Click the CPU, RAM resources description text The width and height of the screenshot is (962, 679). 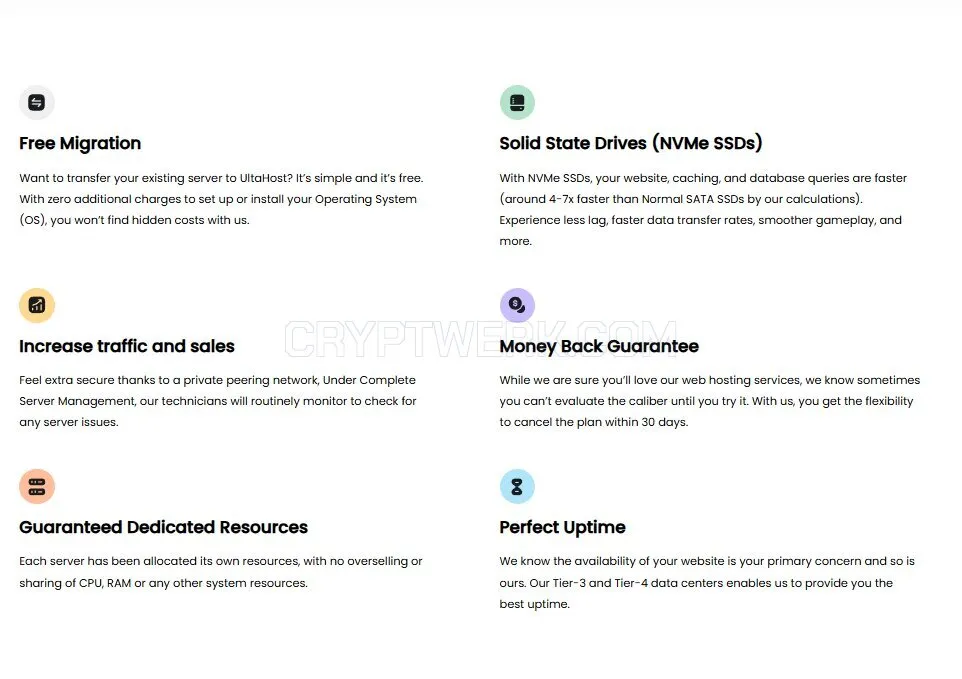pyautogui.click(x=221, y=572)
